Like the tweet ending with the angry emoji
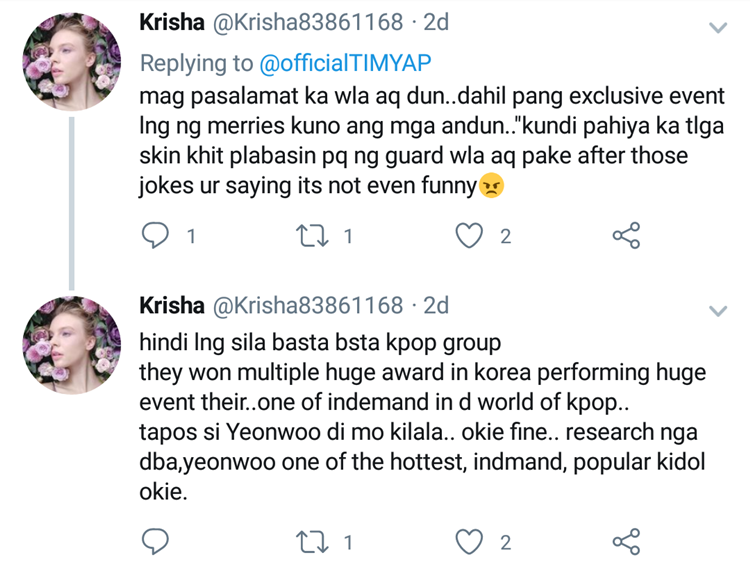 [x=468, y=236]
